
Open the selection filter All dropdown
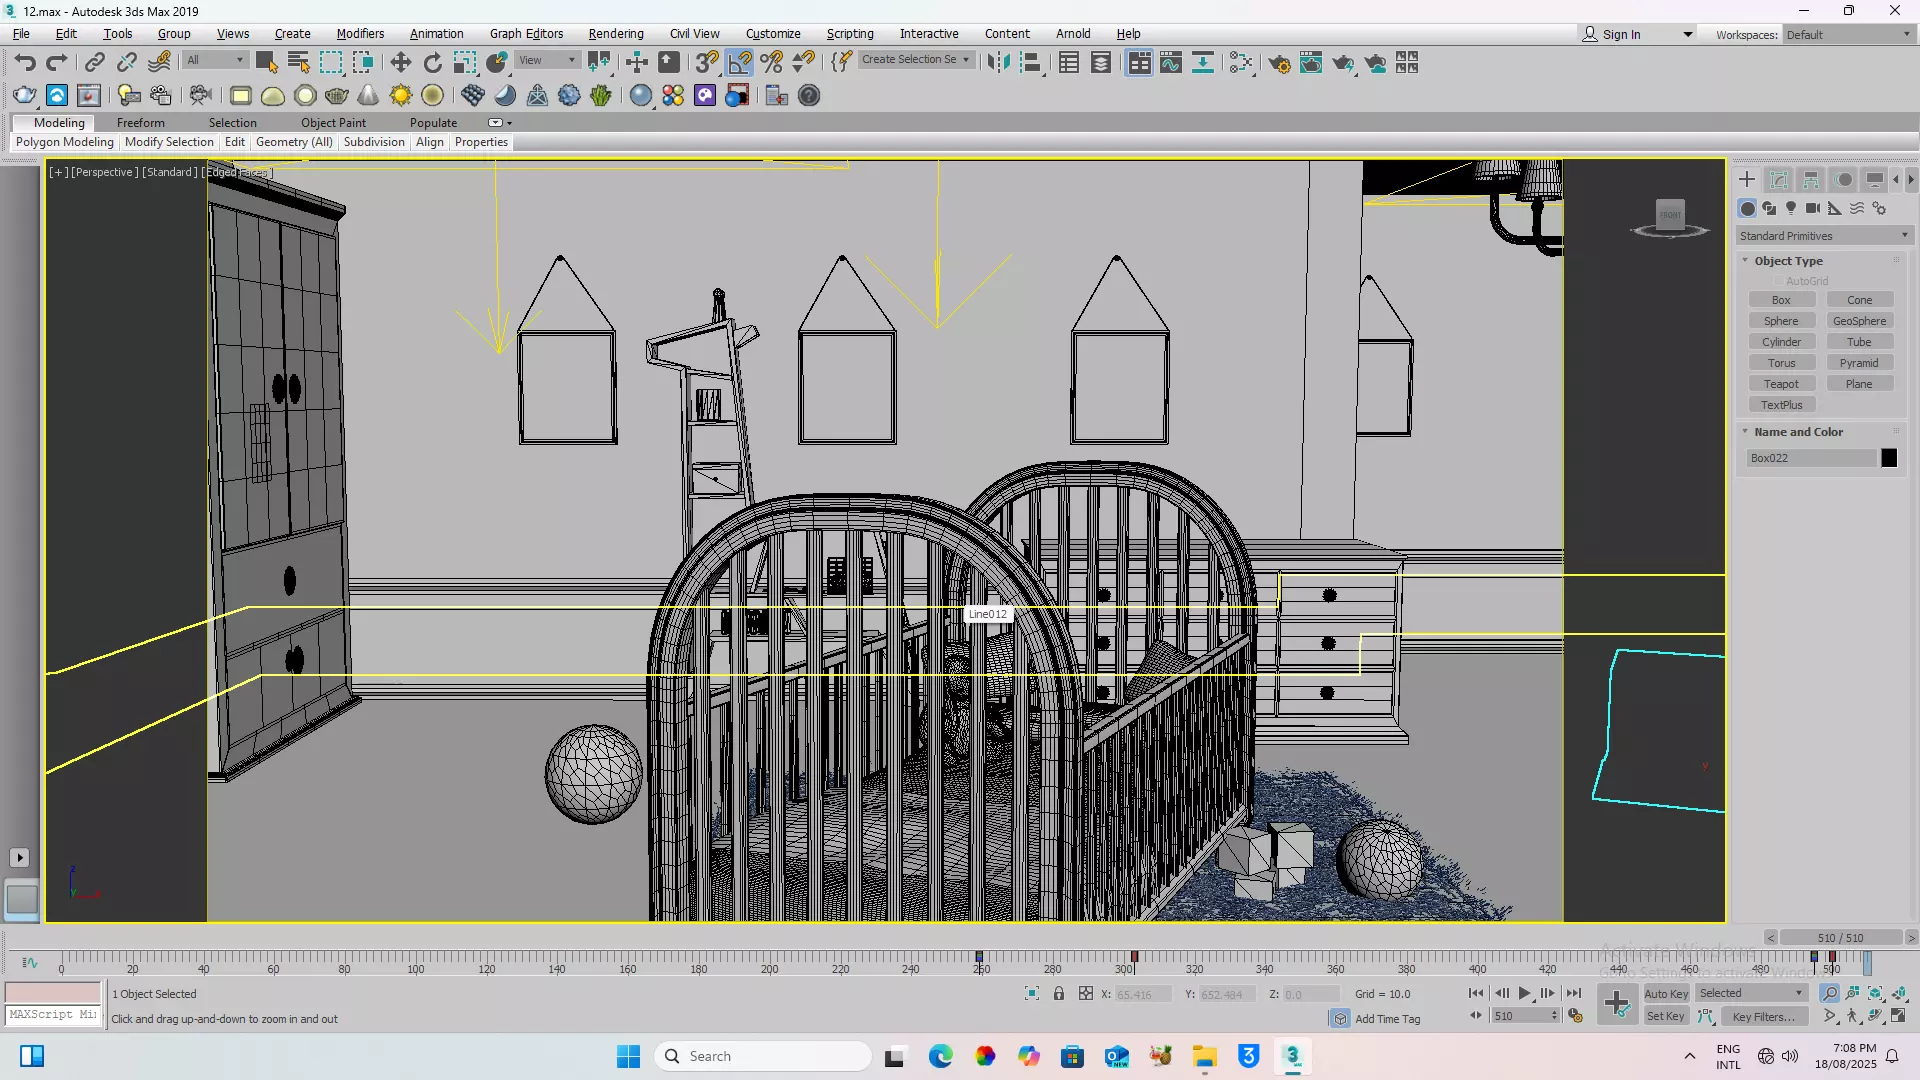(215, 60)
